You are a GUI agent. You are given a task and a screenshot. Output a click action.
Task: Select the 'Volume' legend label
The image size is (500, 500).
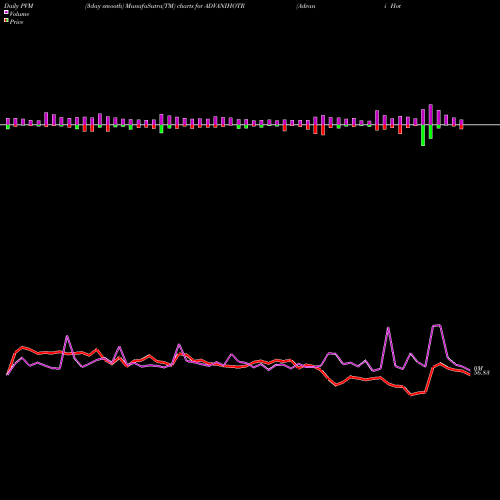(x=19, y=14)
